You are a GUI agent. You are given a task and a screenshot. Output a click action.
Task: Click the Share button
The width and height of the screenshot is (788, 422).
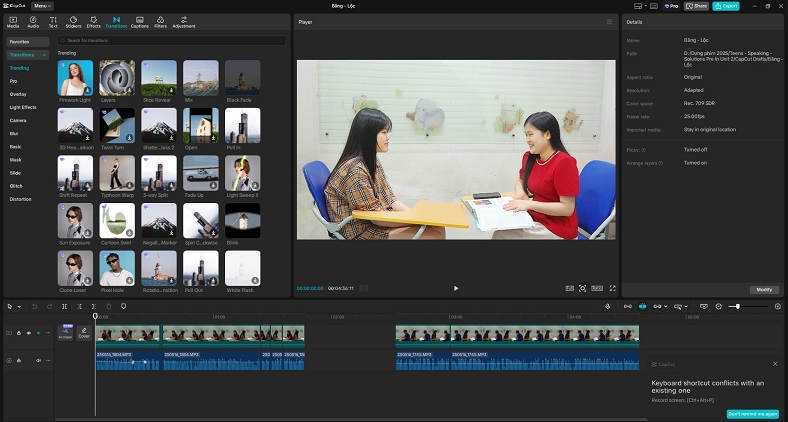(697, 6)
